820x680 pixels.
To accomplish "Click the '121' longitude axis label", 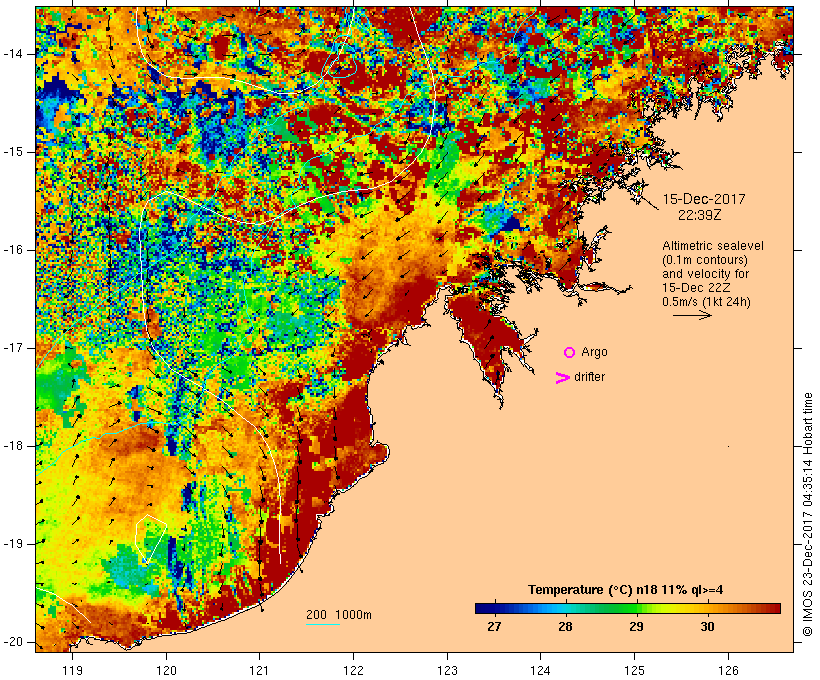I will click(259, 670).
